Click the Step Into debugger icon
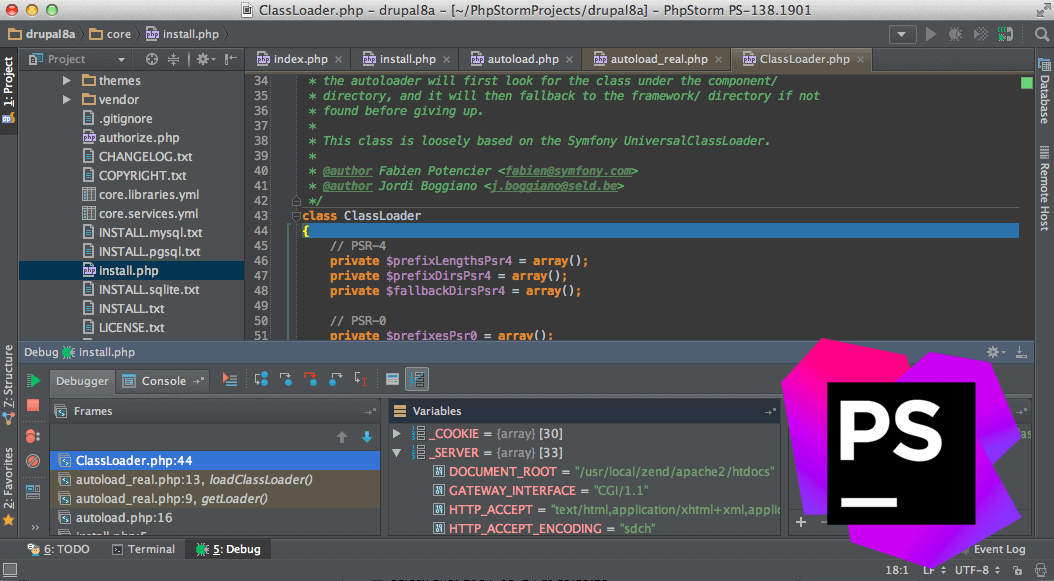This screenshot has height=581, width=1054. [x=286, y=379]
